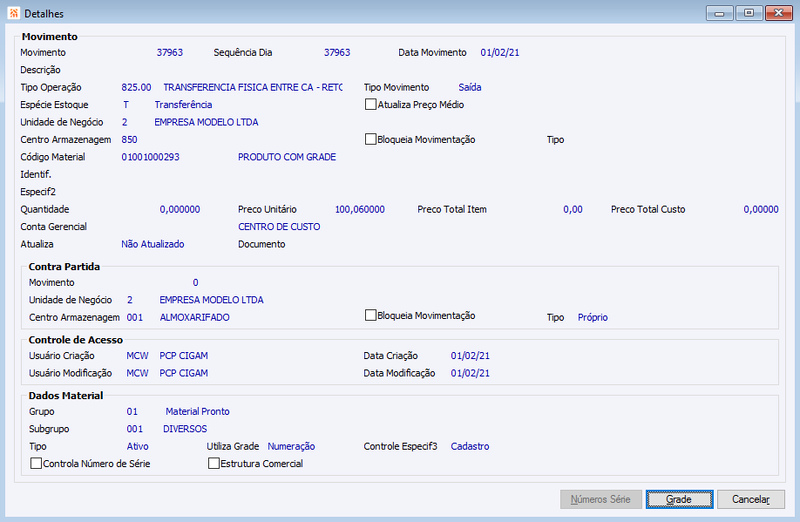Screen dimensions: 800x522
Task: Click Contra Partida Movimento value 0
Action: tap(195, 282)
